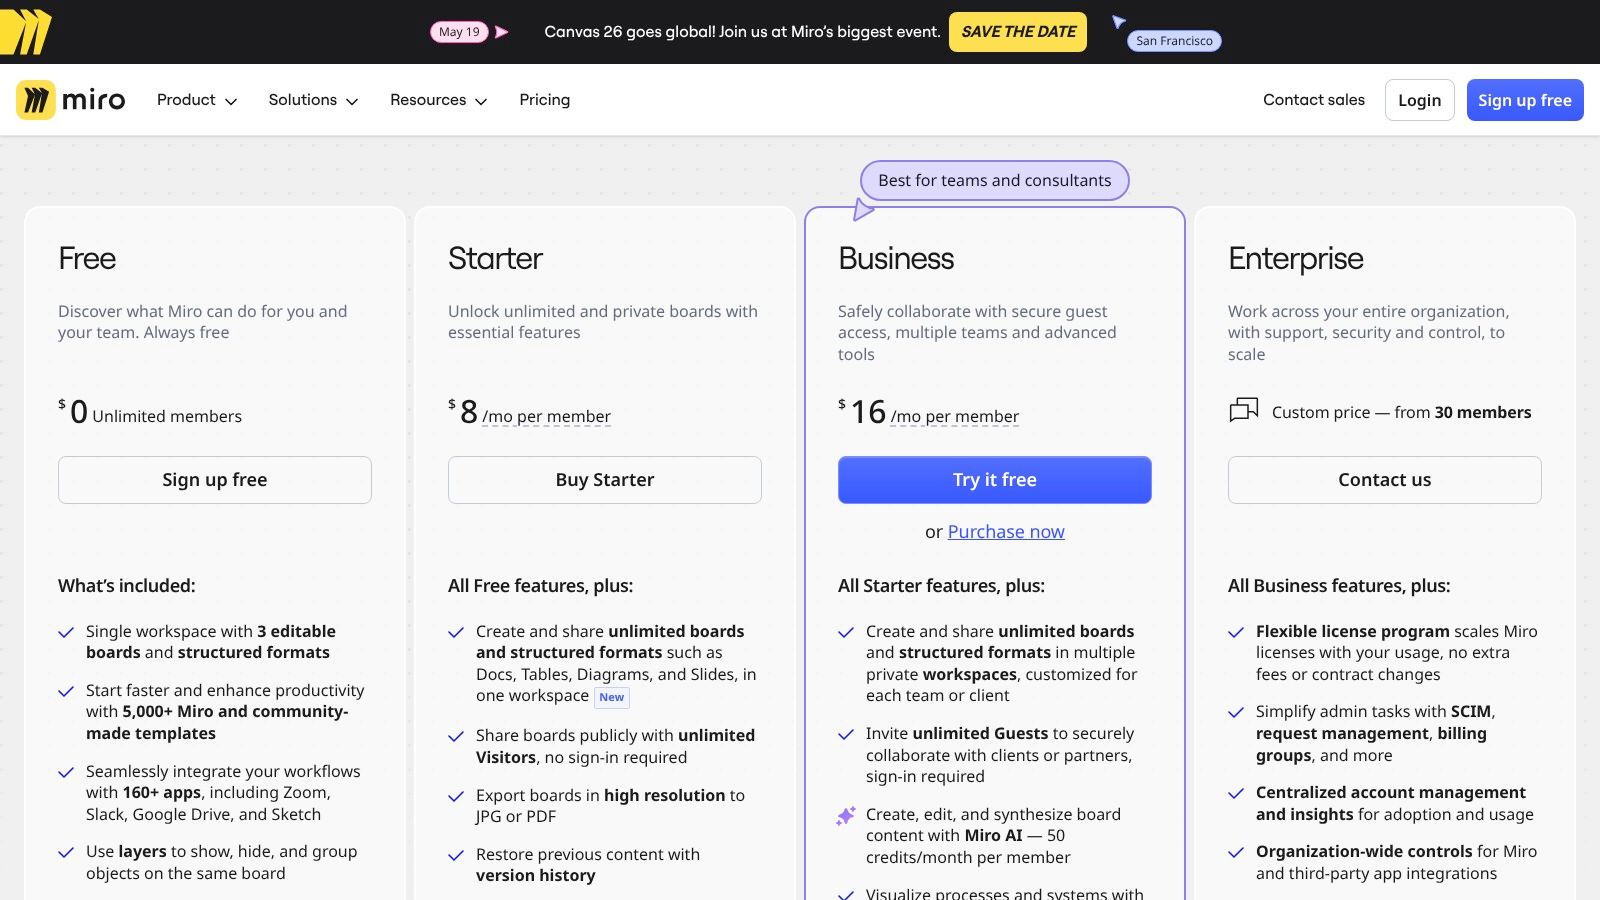Viewport: 1600px width, 900px height.
Task: Open the Product dropdown menu
Action: tap(196, 100)
